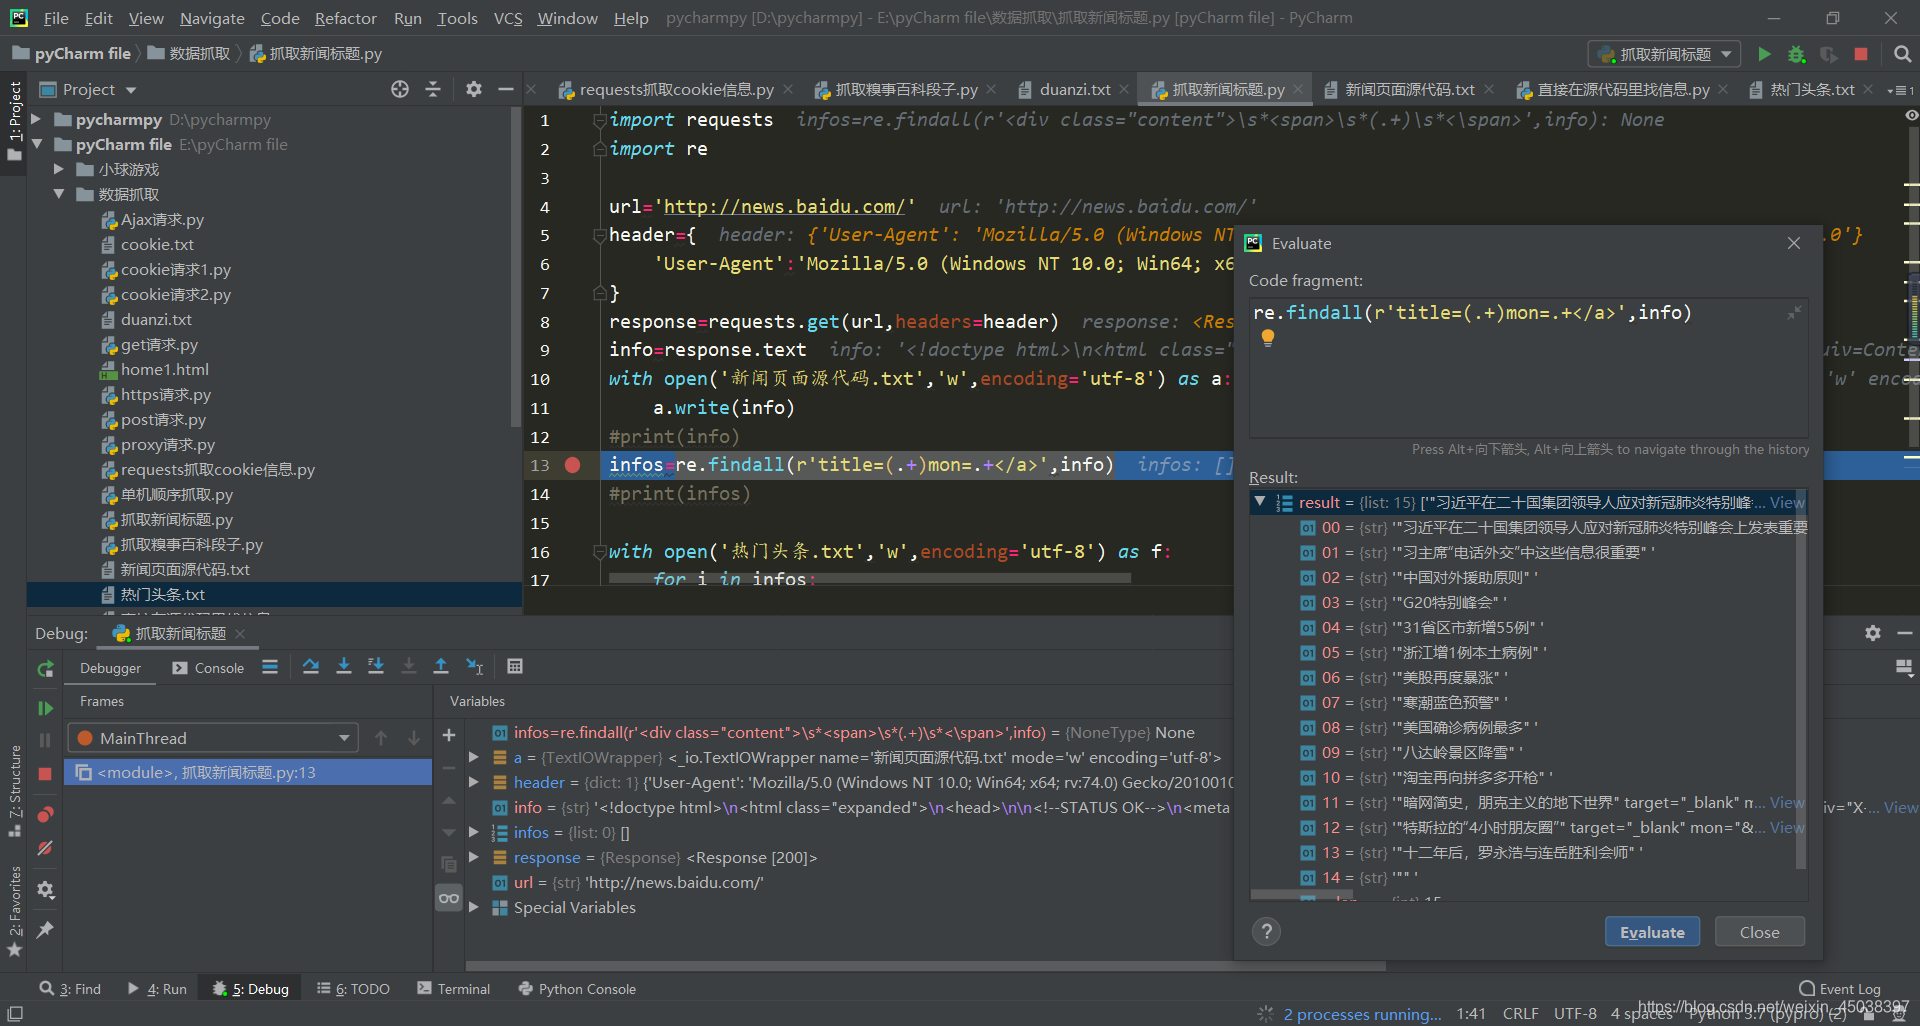Switch to the duanzi.txt editor tab
This screenshot has height=1026, width=1920.
(1074, 90)
